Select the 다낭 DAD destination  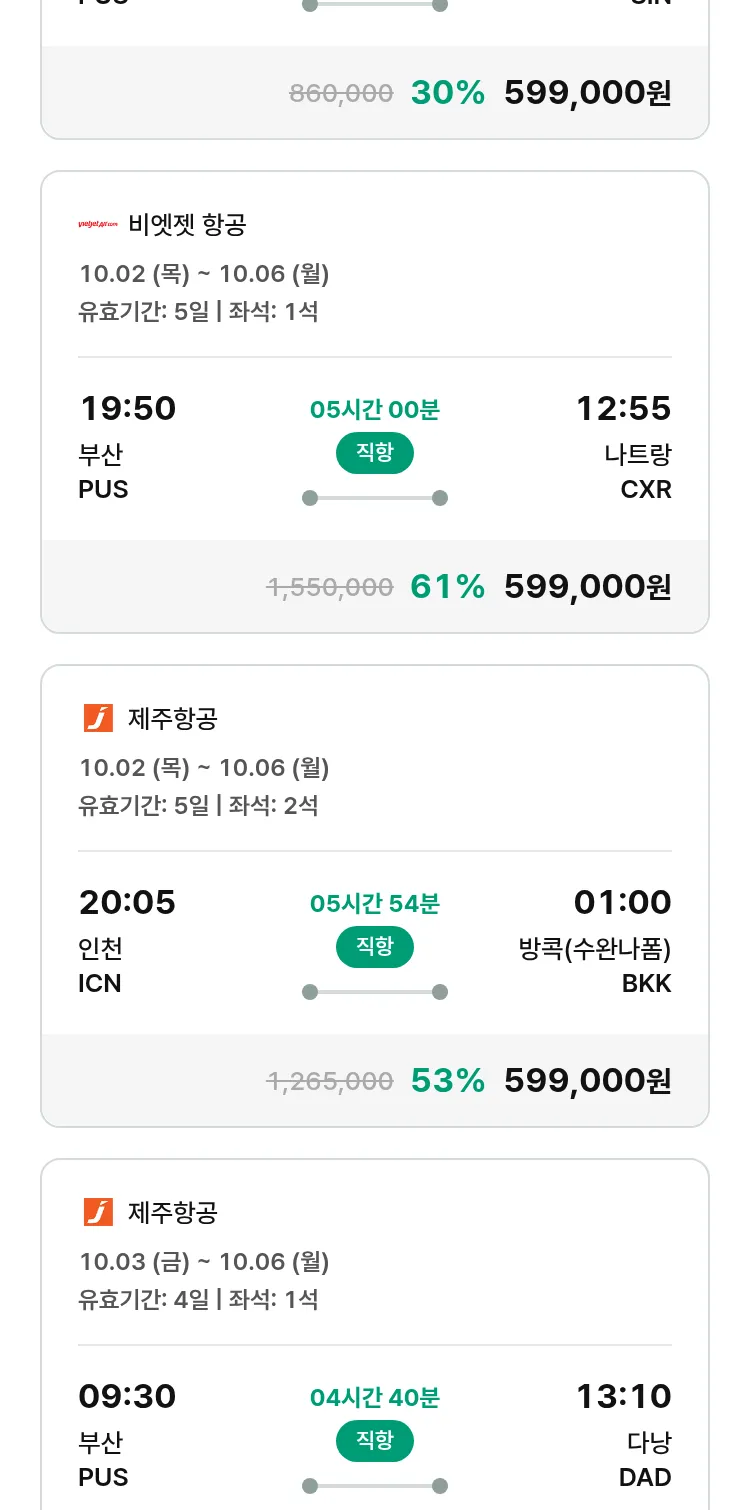[x=648, y=1459]
